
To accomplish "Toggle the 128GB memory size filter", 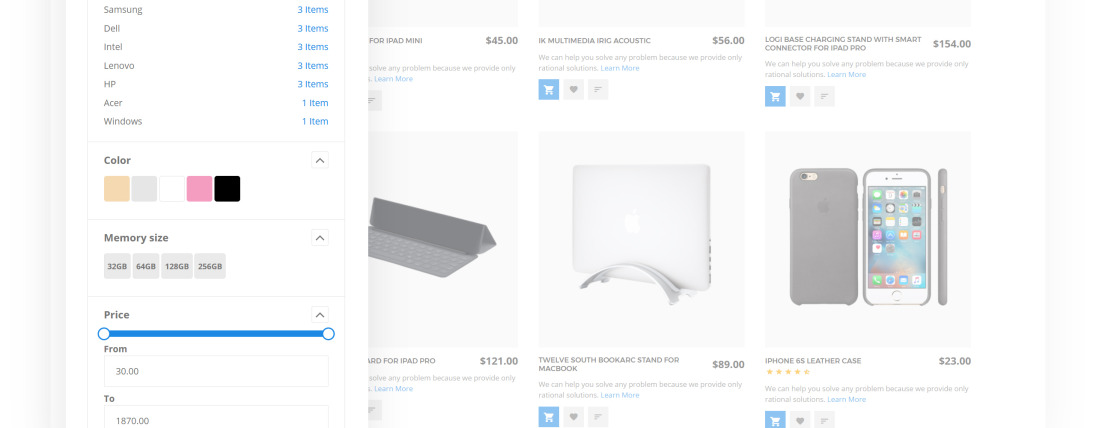I will pyautogui.click(x=177, y=266).
